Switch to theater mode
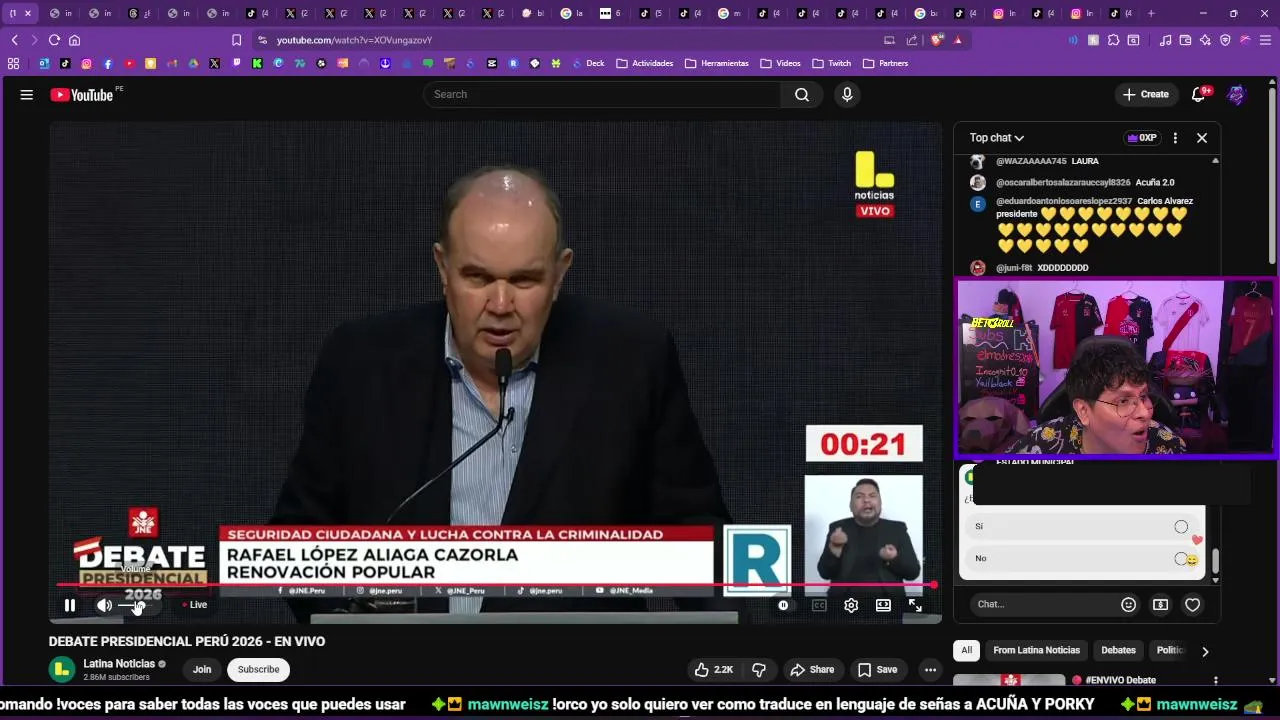This screenshot has height=720, width=1280. [x=883, y=605]
